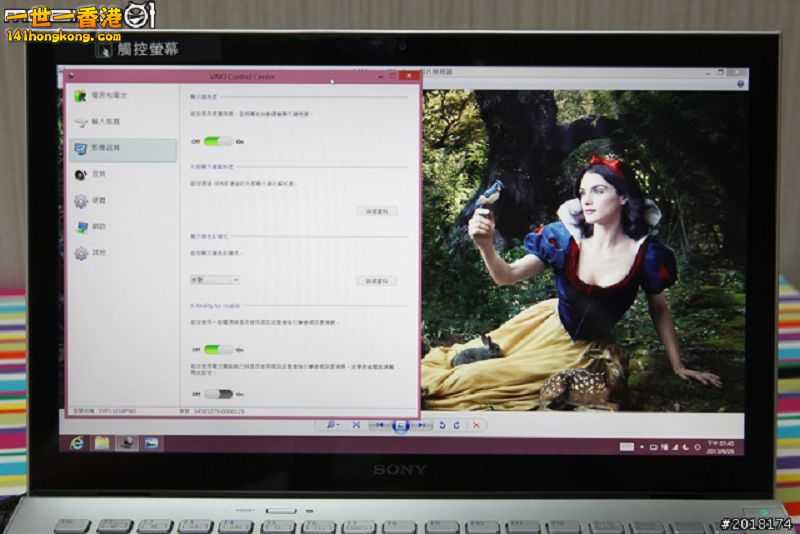The image size is (800, 534).
Task: Open Internet Explorer from the taskbar
Action: pos(77,443)
